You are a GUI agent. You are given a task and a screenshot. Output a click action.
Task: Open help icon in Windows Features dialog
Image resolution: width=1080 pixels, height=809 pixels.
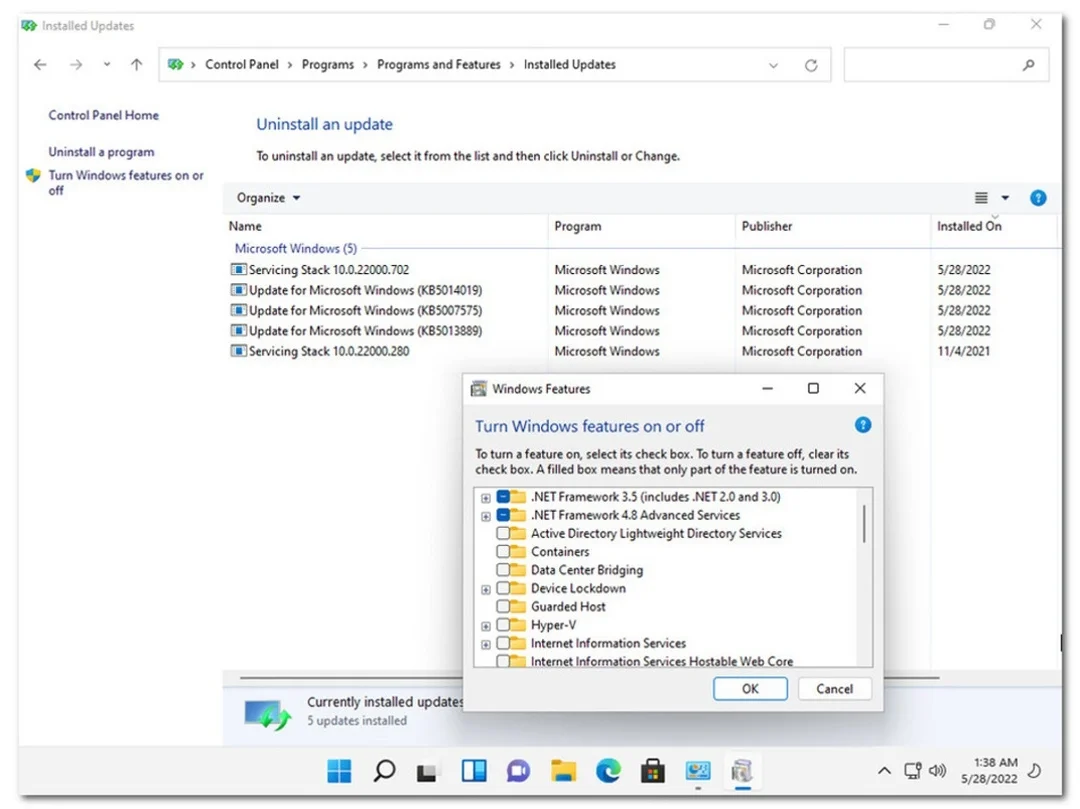[x=863, y=425]
